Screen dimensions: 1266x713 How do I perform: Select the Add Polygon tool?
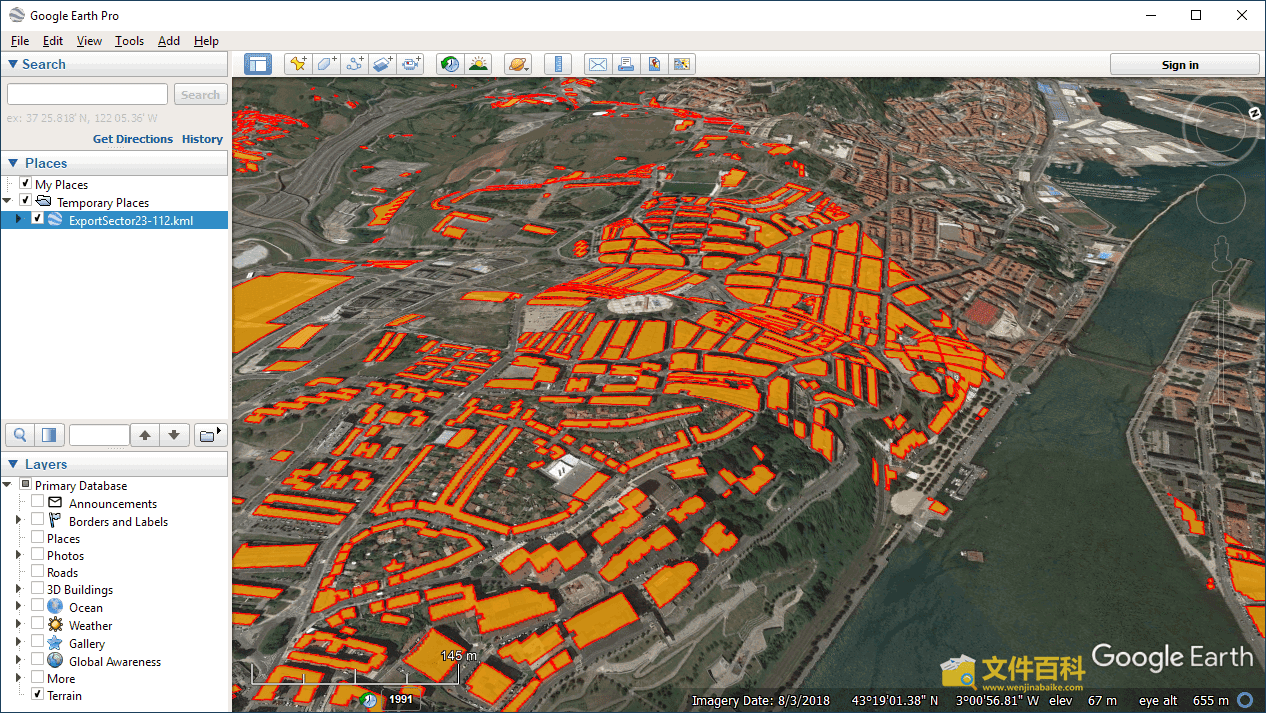(326, 64)
